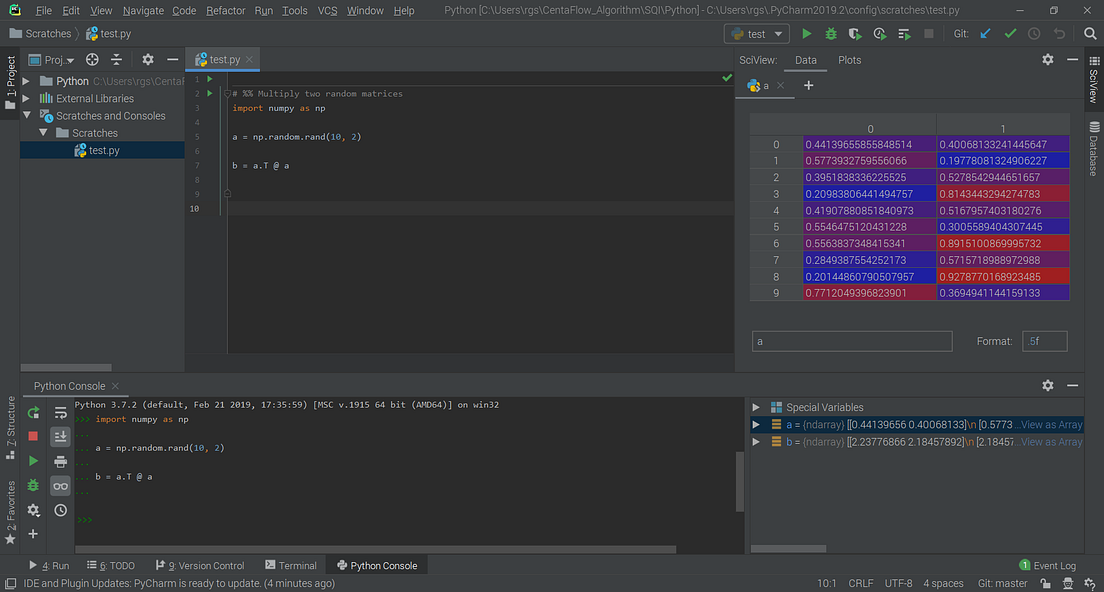Switch to the Plots tab in SciView
The width and height of the screenshot is (1104, 592).
click(x=849, y=59)
